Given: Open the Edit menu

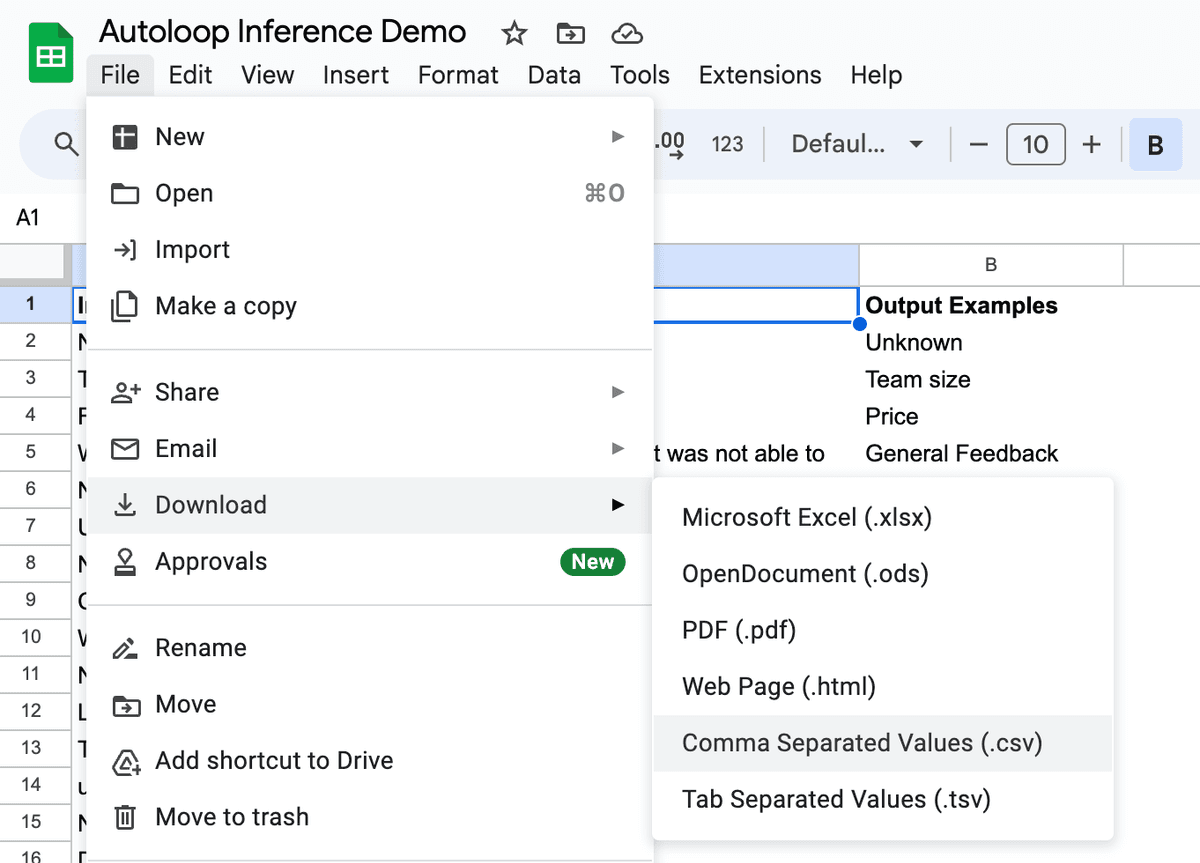Looking at the screenshot, I should [x=190, y=75].
